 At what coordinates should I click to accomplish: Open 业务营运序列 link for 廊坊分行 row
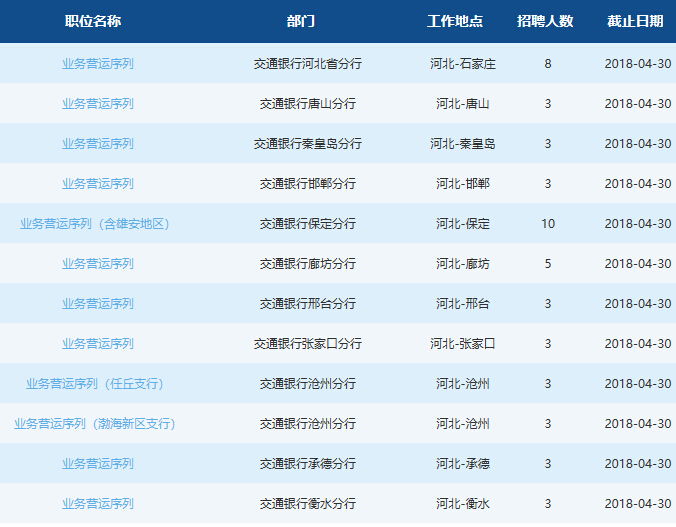98,264
